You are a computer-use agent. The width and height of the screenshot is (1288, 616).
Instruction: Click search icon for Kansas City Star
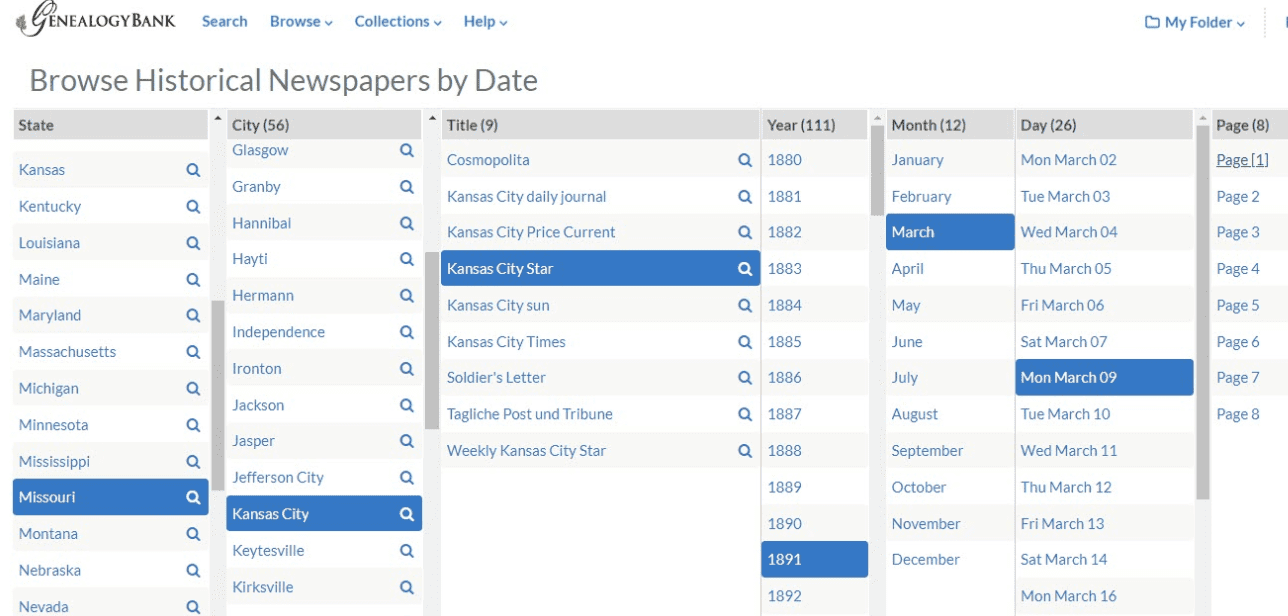(x=745, y=268)
